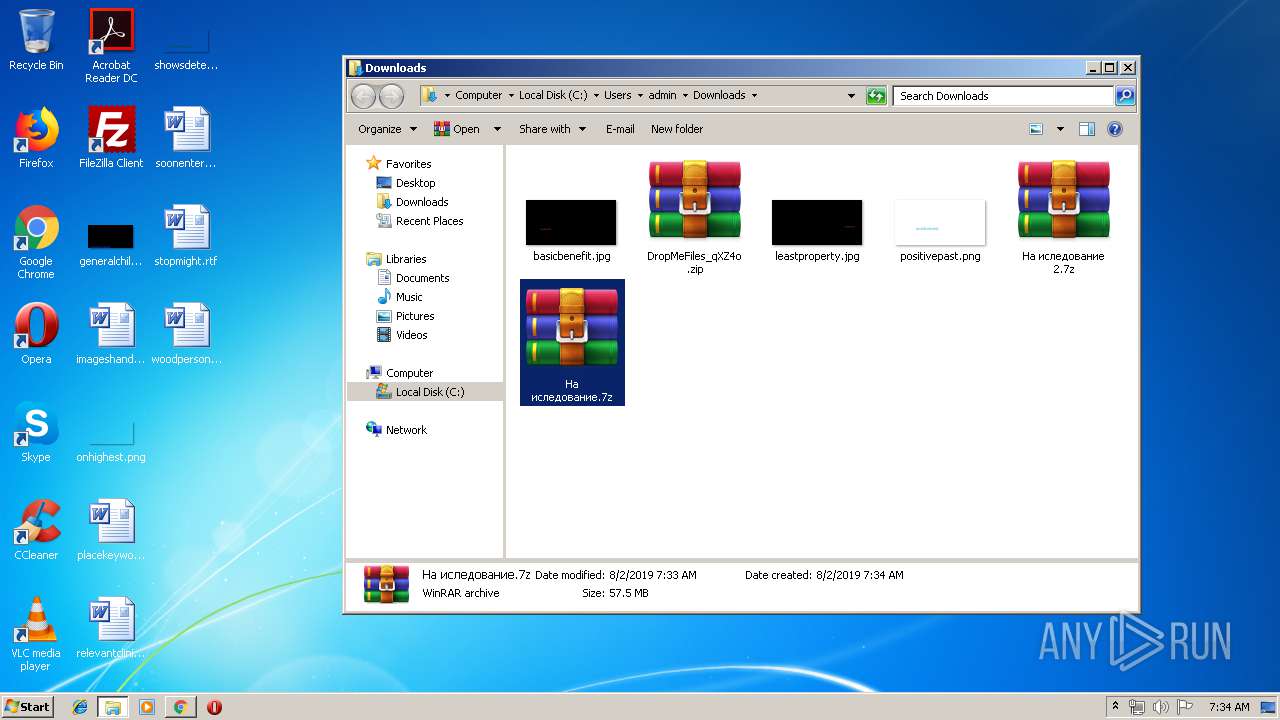This screenshot has width=1280, height=720.
Task: Expand the Open button dropdown arrow
Action: pos(497,129)
